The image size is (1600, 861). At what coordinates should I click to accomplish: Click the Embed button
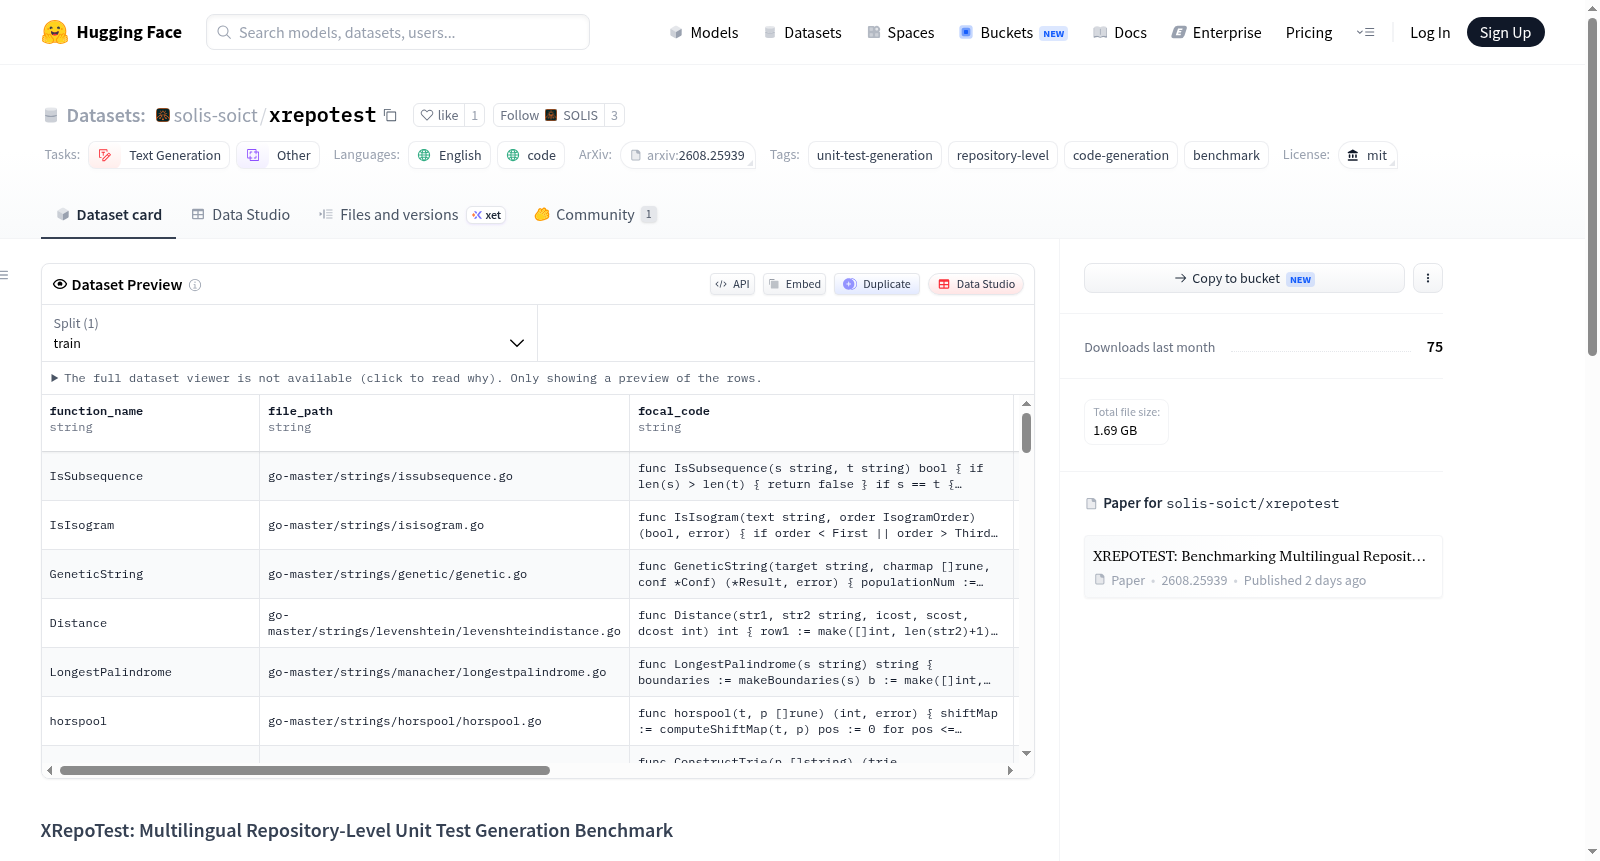[795, 284]
